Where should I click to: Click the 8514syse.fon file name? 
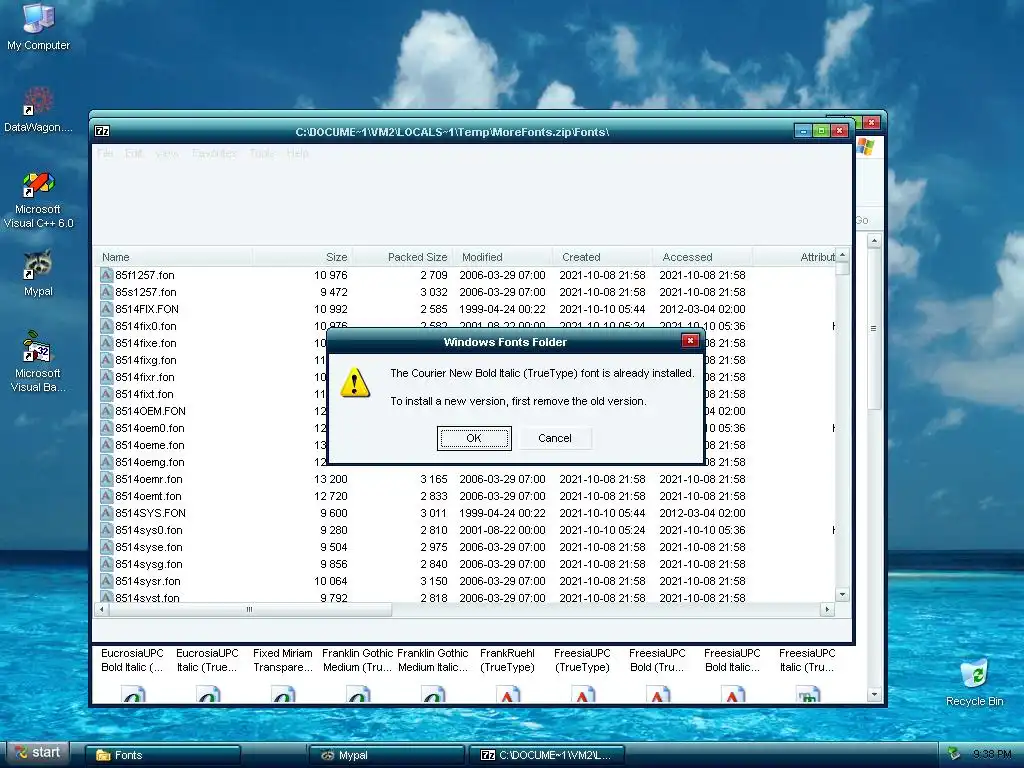(x=149, y=547)
